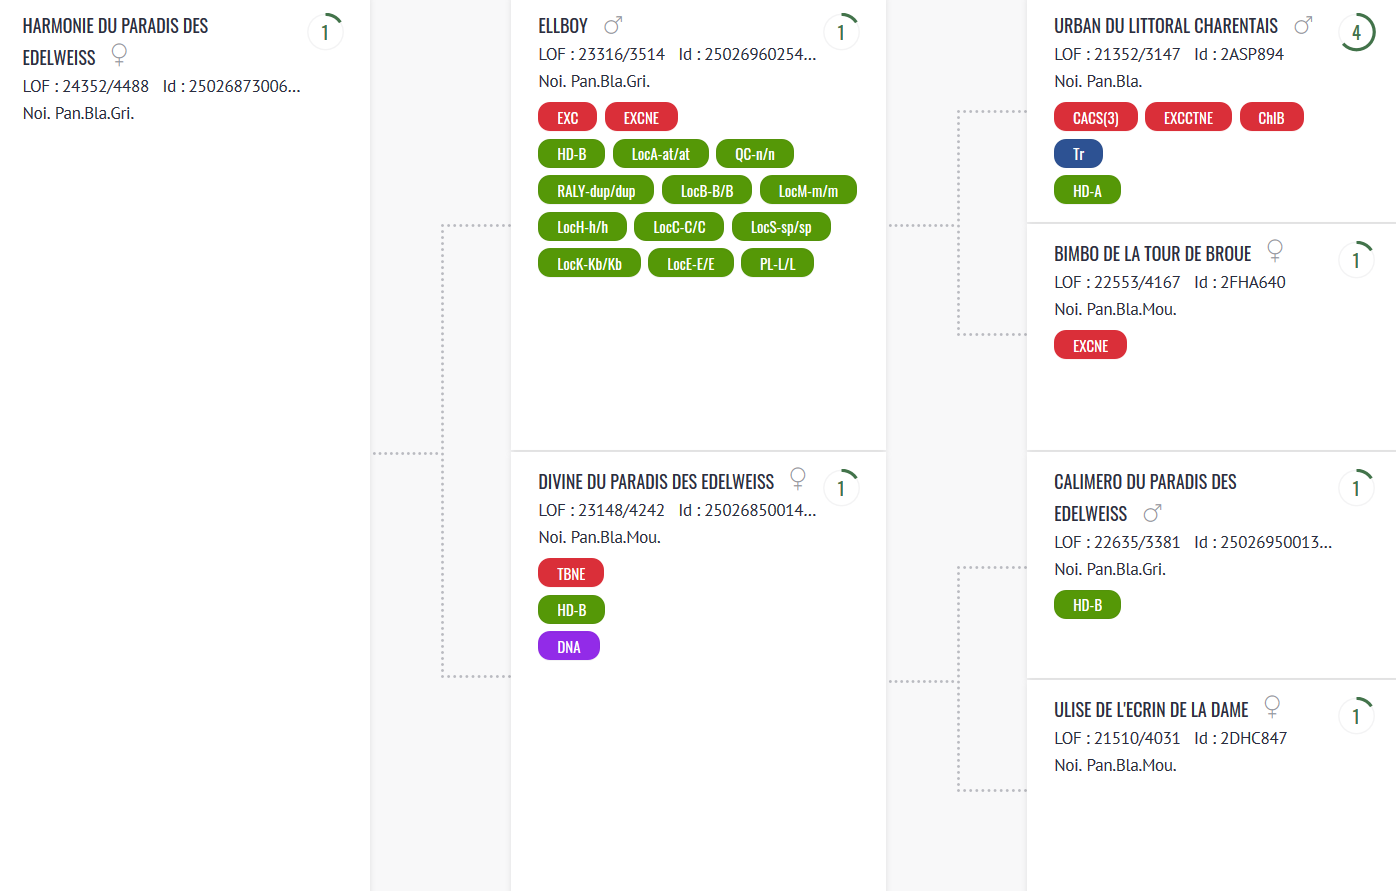Click the count badge on HARMONIE DU PARADIS card
This screenshot has width=1396, height=891.
(326, 32)
